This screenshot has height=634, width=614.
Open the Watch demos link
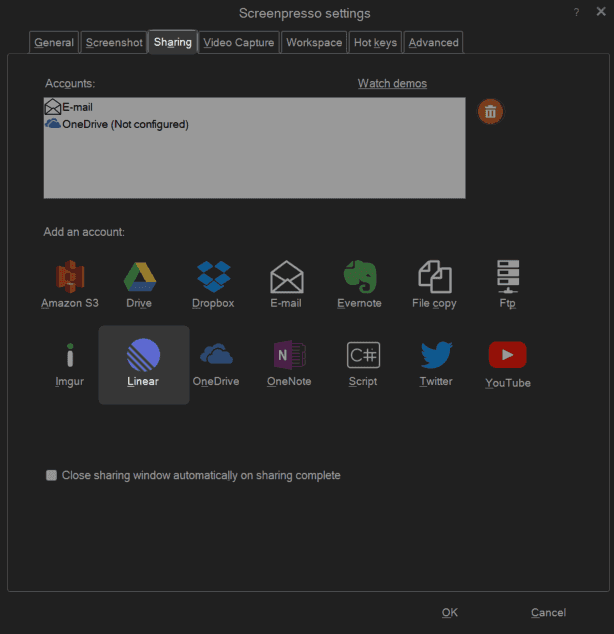[392, 83]
